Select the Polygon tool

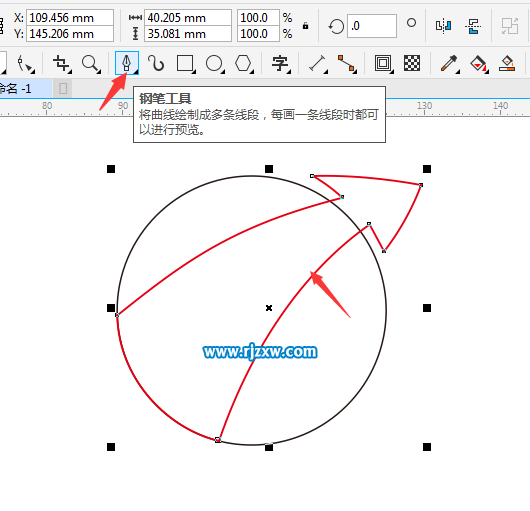click(x=244, y=64)
